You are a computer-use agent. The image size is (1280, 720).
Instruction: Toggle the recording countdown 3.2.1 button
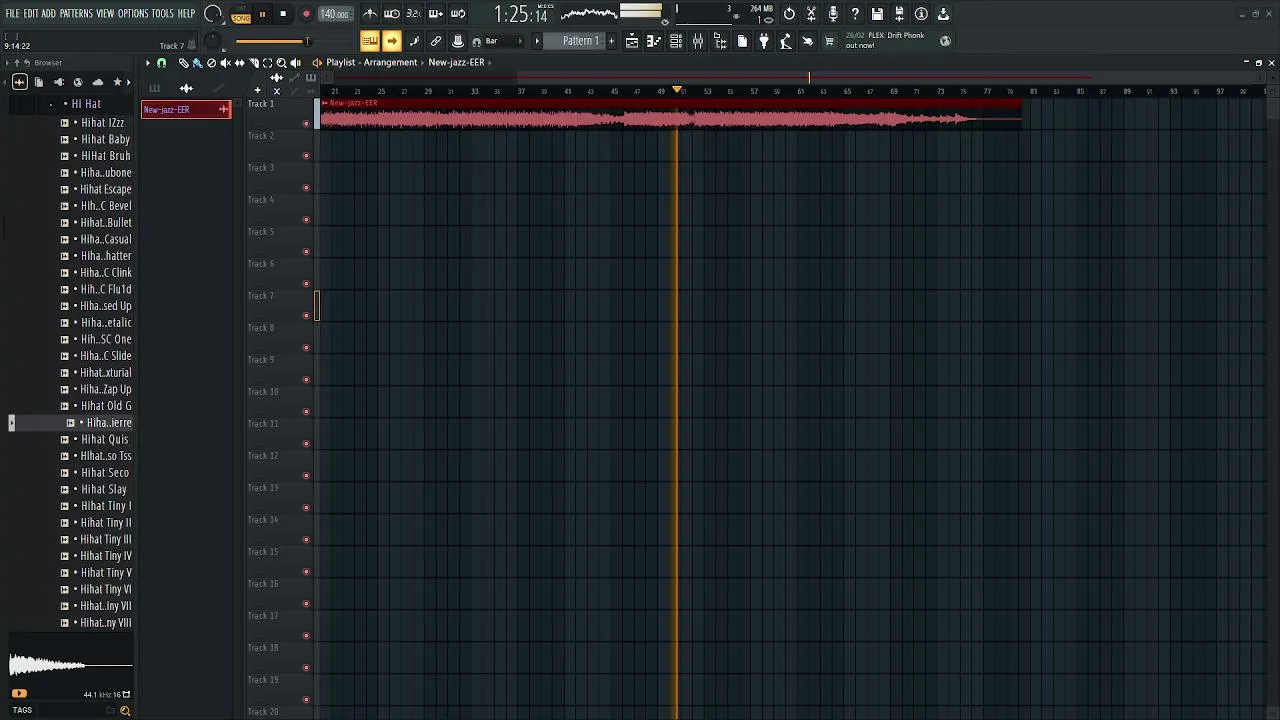[x=413, y=14]
